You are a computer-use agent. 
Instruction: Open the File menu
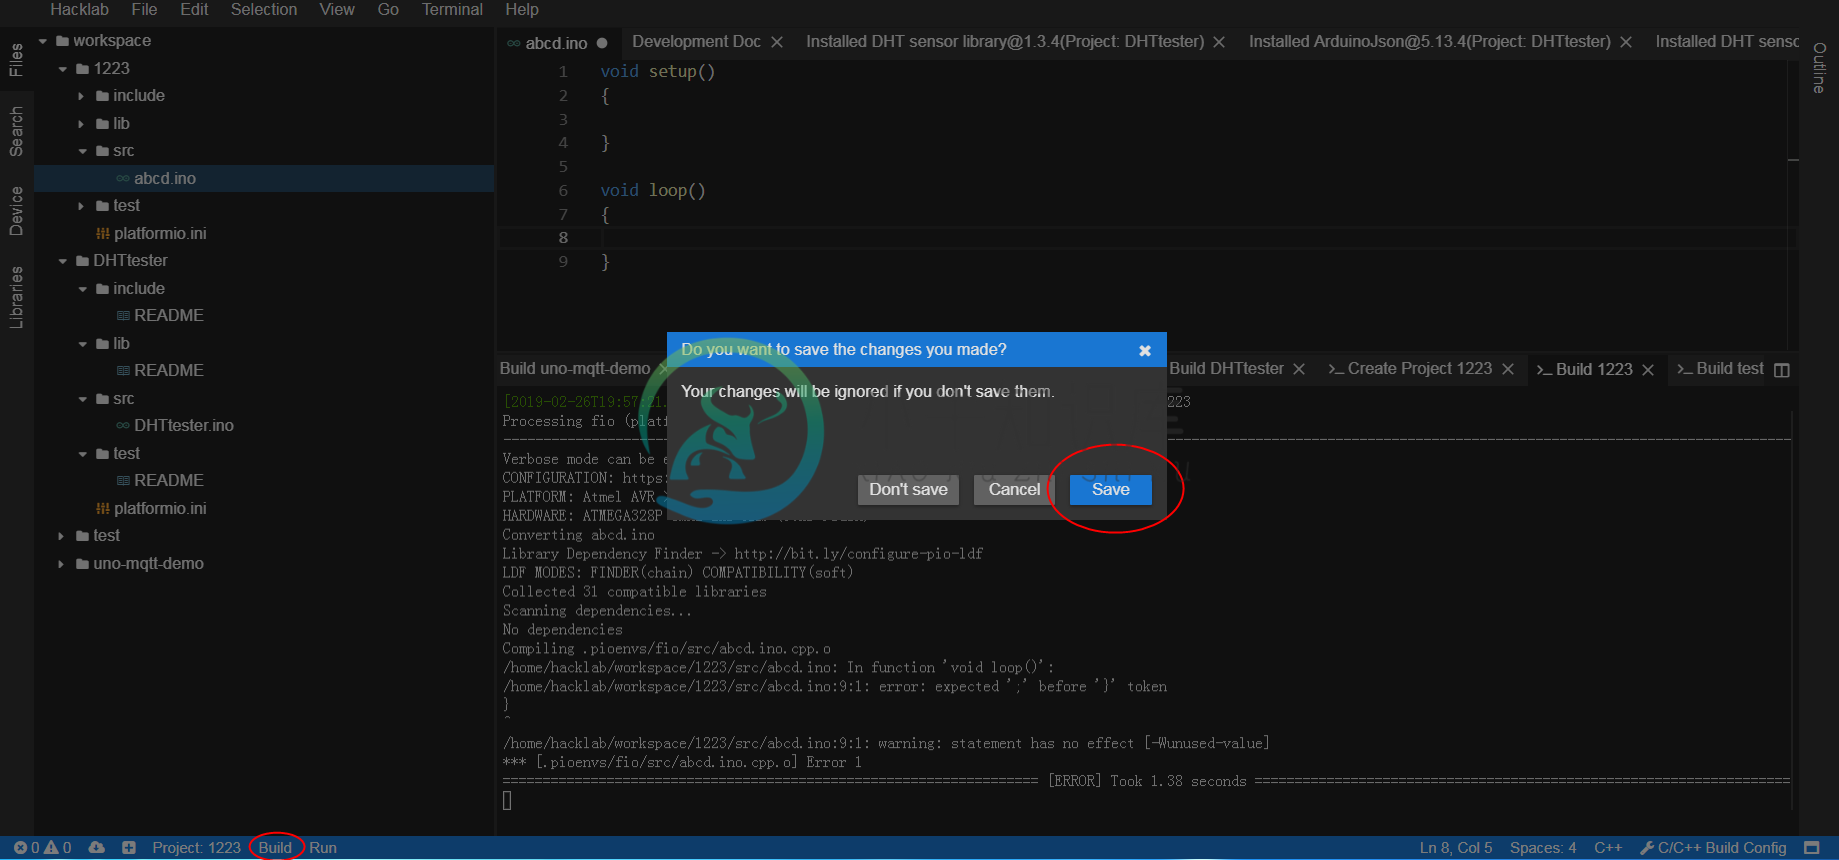coord(144,9)
